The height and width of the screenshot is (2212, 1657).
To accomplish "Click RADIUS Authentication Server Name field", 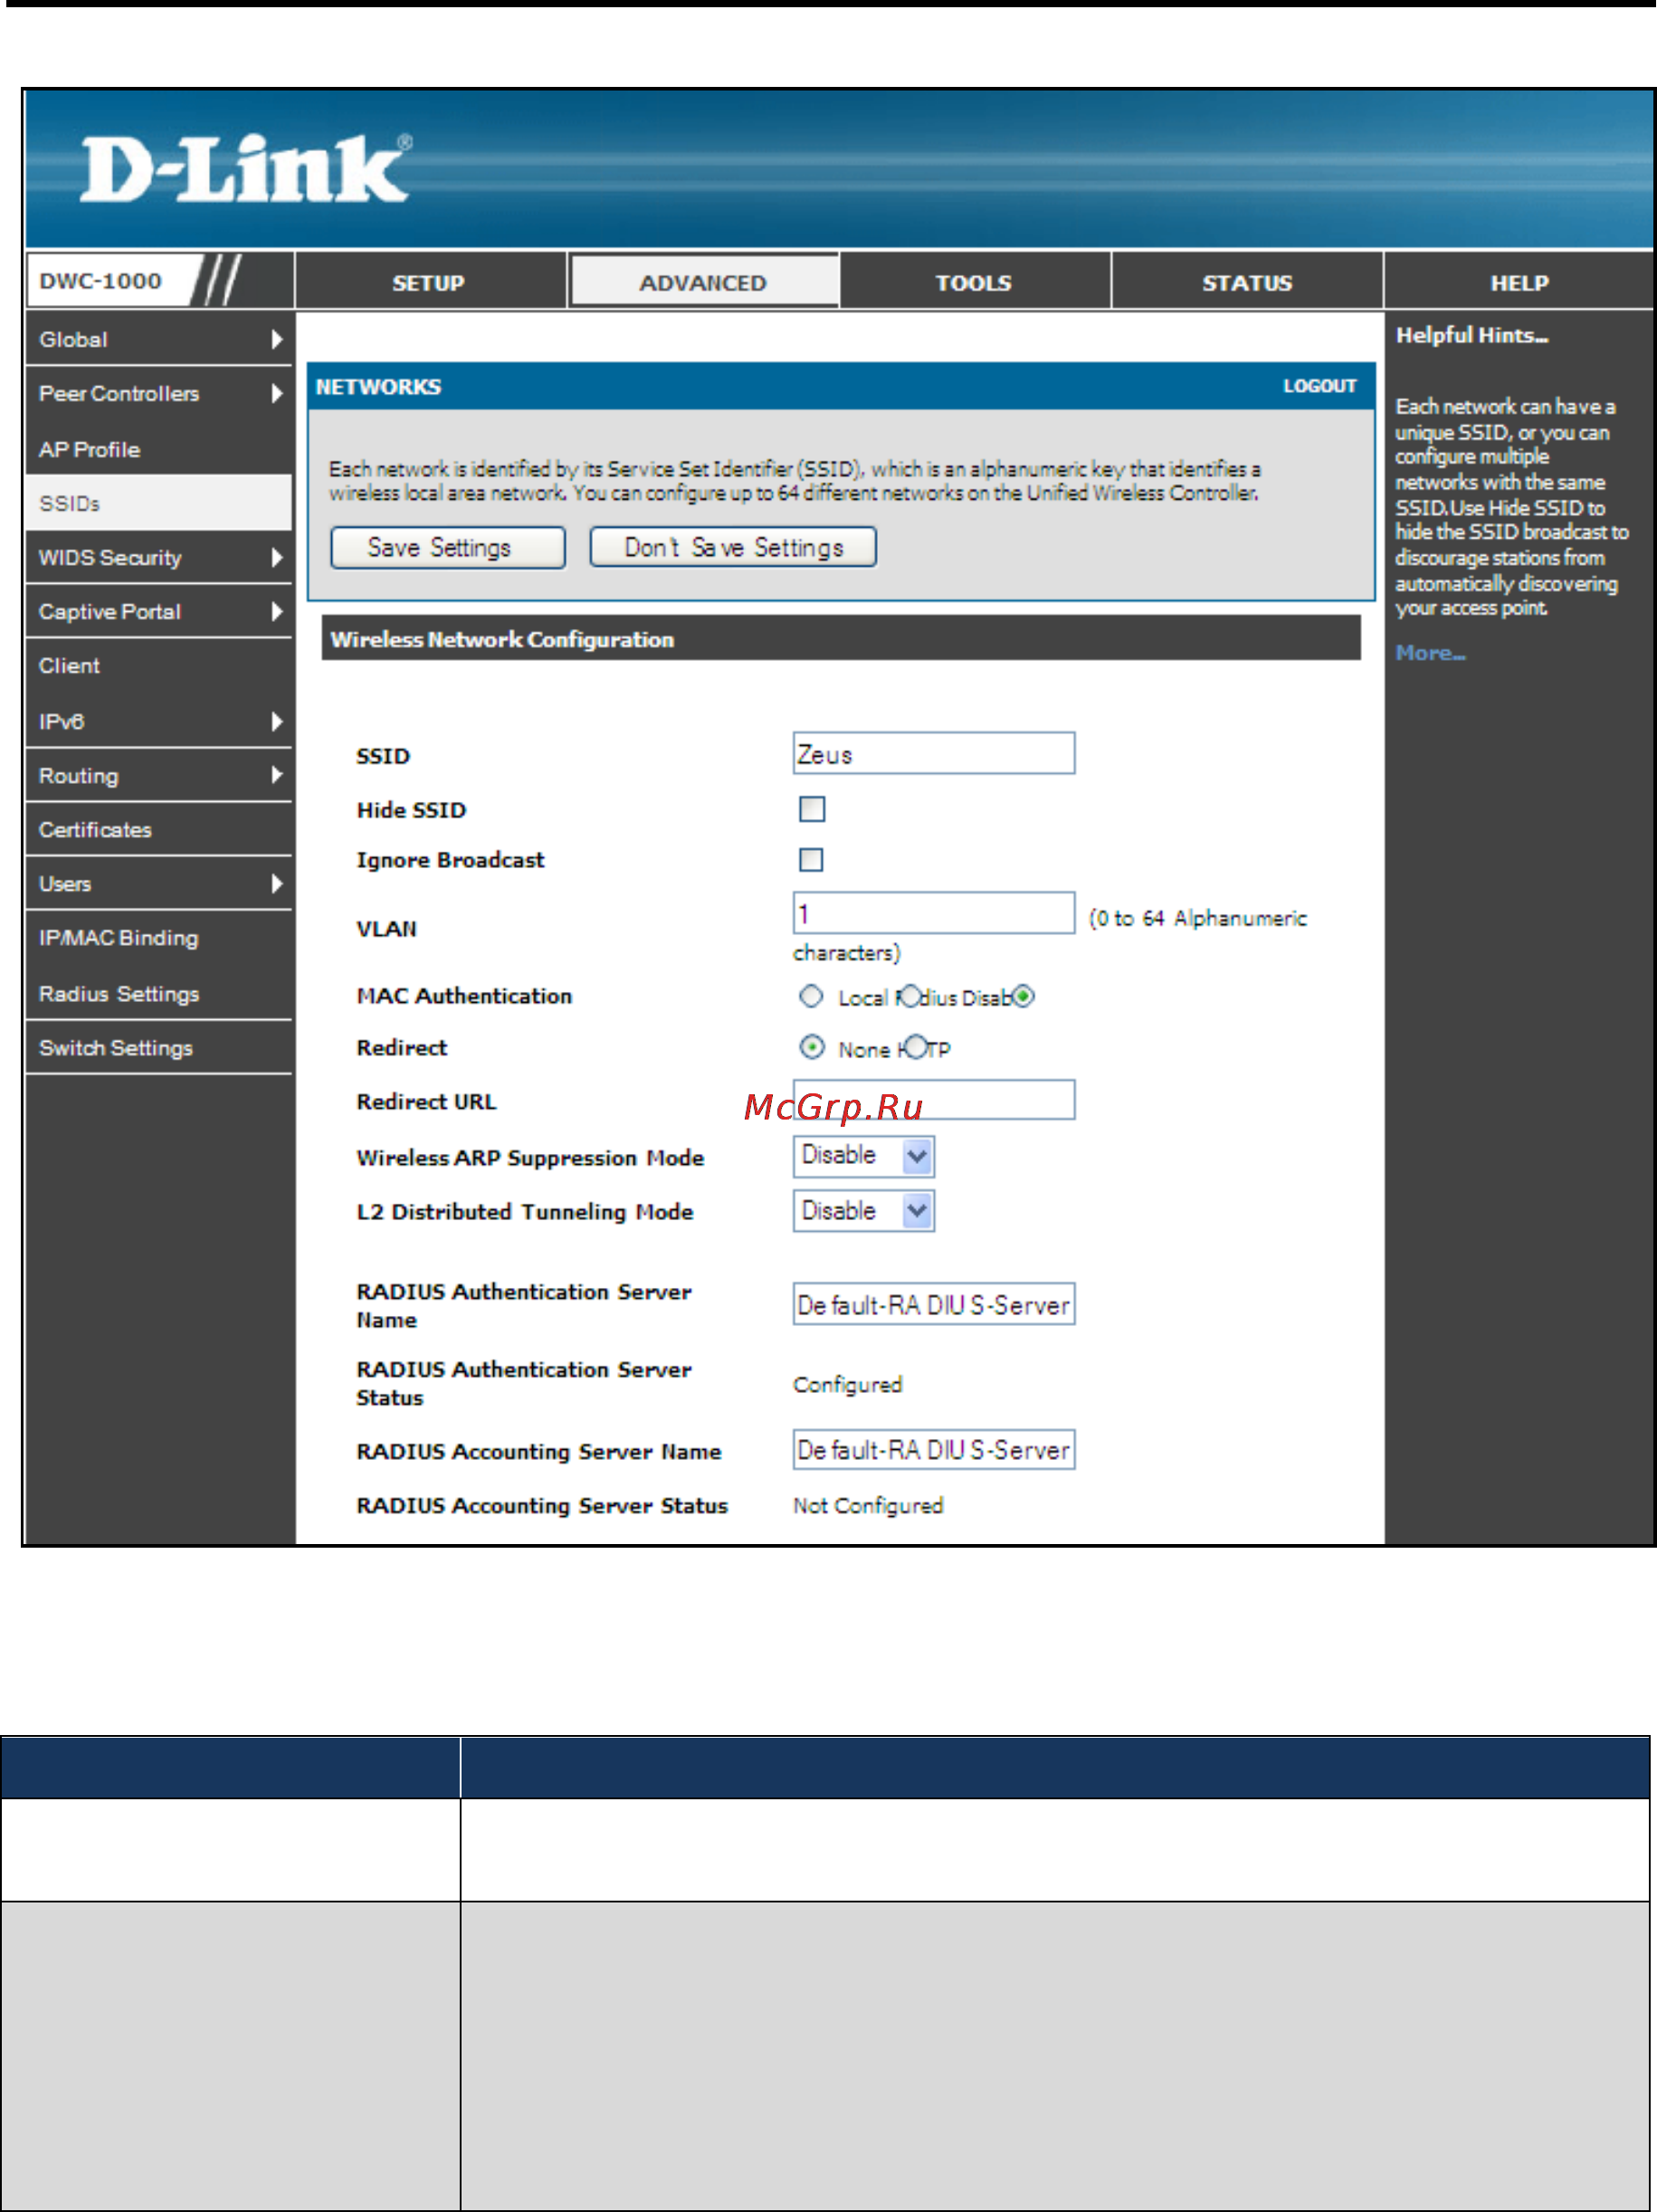I will pyautogui.click(x=934, y=1304).
